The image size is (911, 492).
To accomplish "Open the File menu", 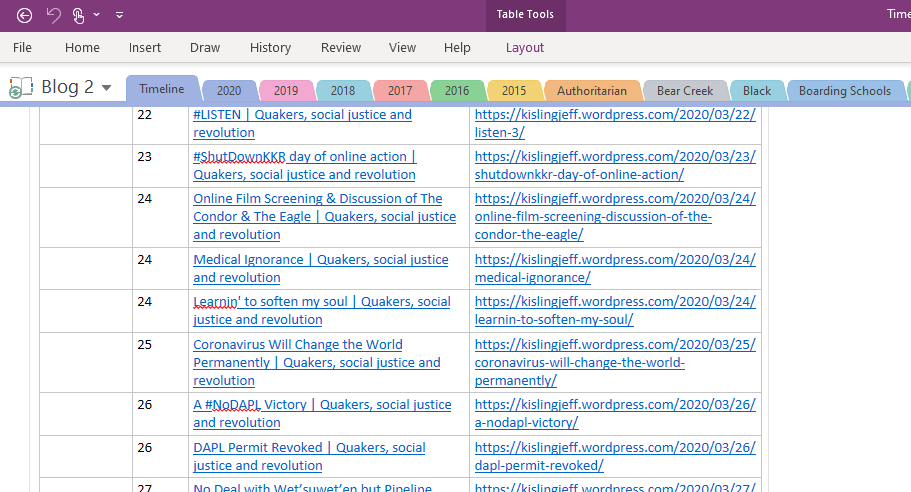I will point(22,47).
